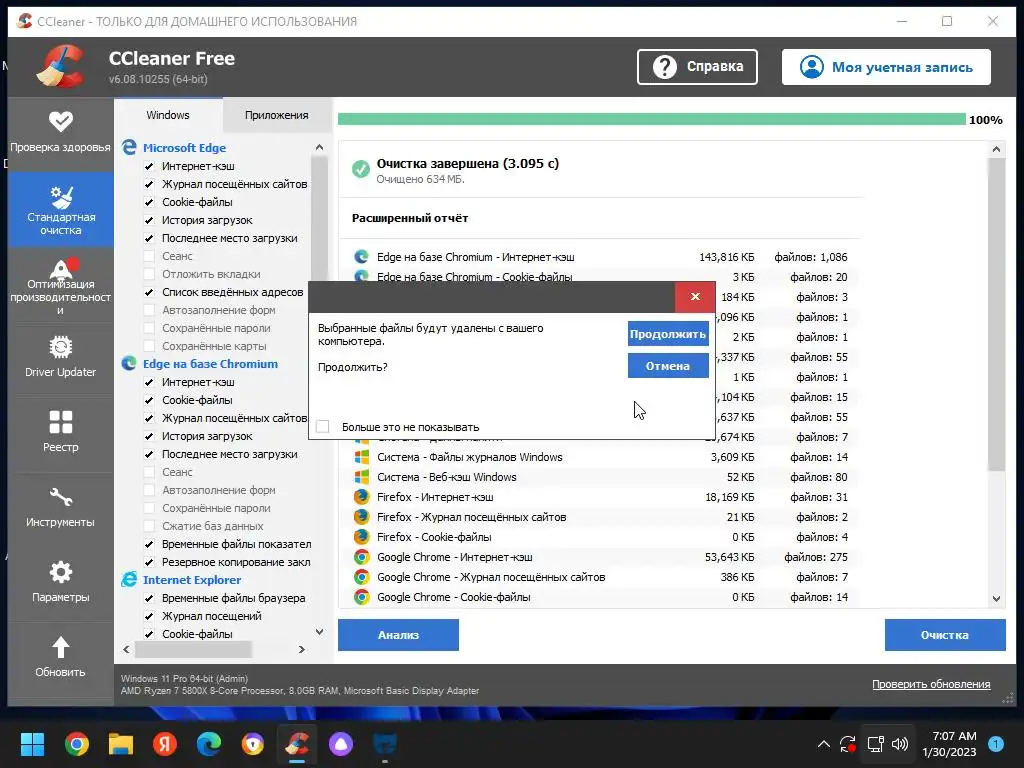
Task: Open Оптимизация производительности sidebar section
Action: click(x=60, y=286)
